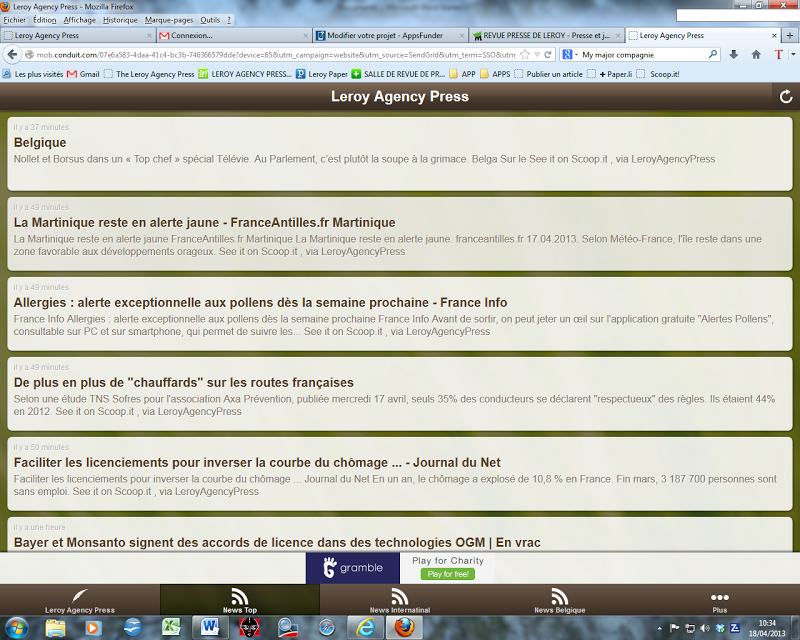Open the Faciliter les licenciements article
Image resolution: width=800 pixels, height=640 pixels.
399,474
